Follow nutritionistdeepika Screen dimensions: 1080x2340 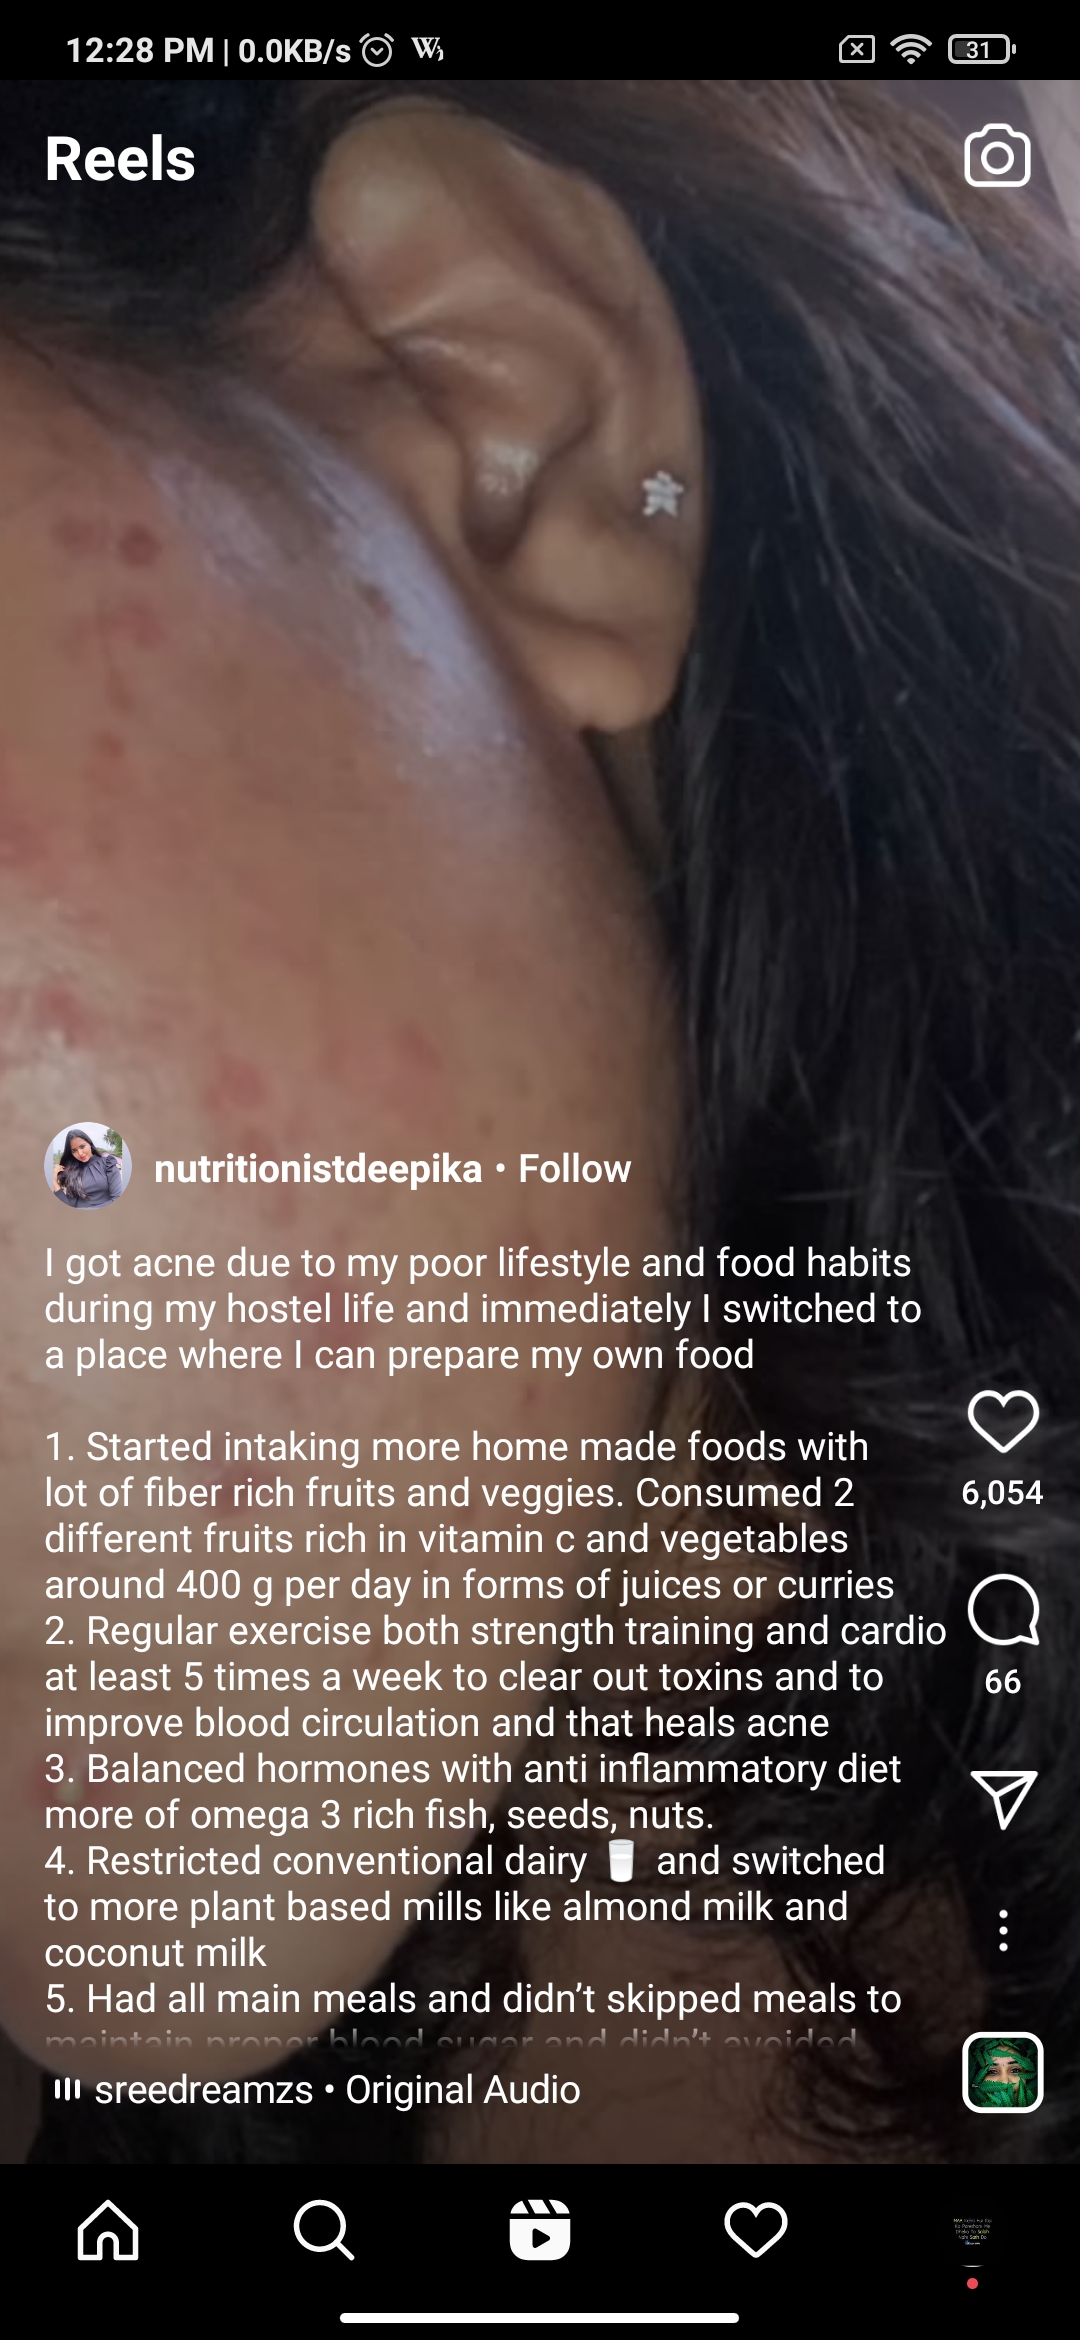point(574,1168)
